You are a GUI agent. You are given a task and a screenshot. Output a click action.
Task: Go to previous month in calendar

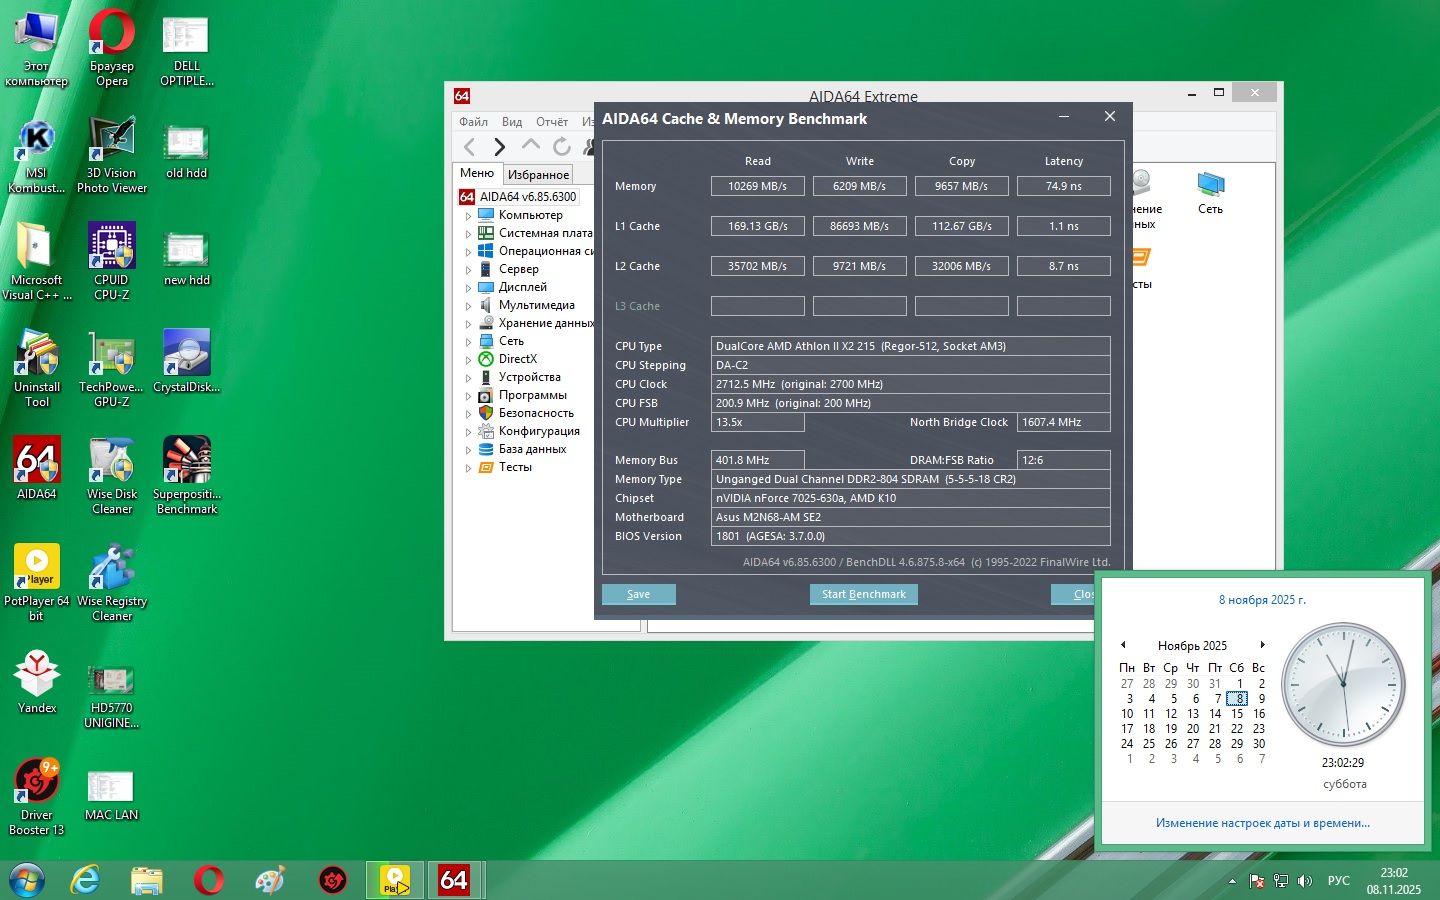[1123, 645]
